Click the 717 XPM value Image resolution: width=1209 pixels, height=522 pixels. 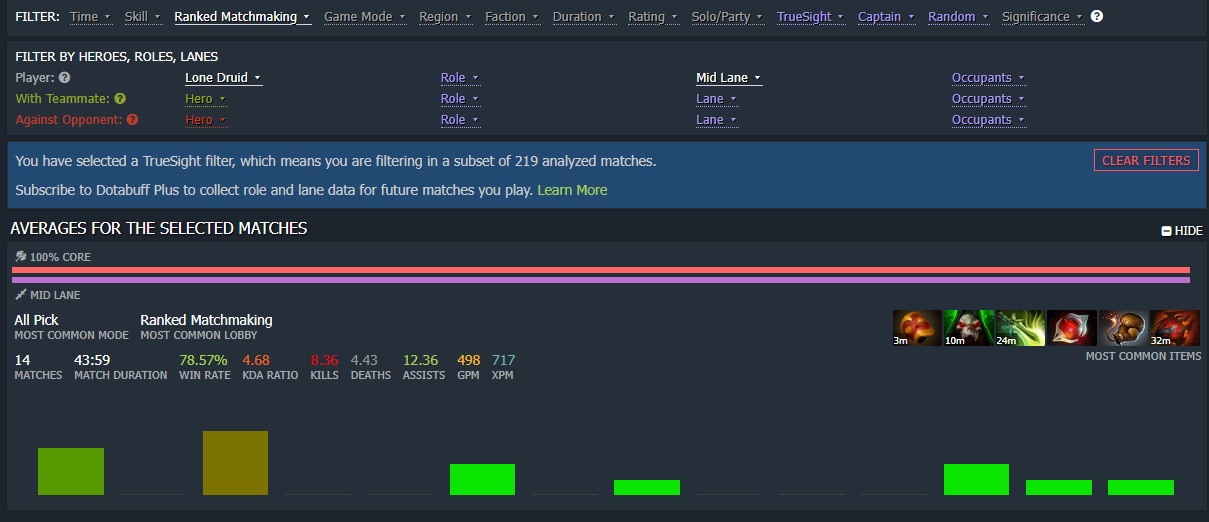[x=503, y=360]
